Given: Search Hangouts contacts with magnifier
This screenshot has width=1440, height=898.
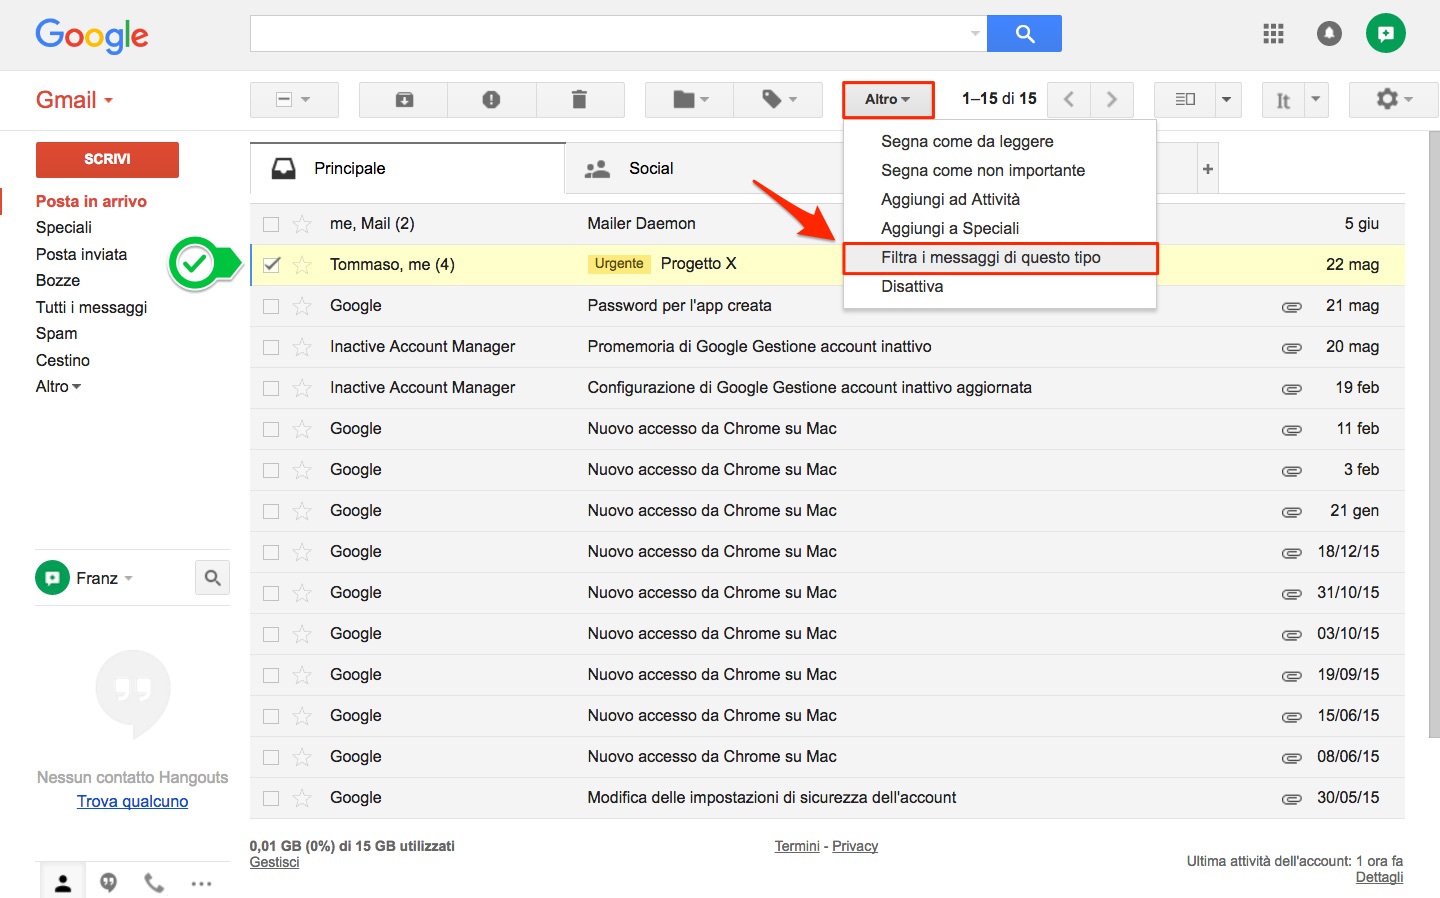Looking at the screenshot, I should (212, 578).
